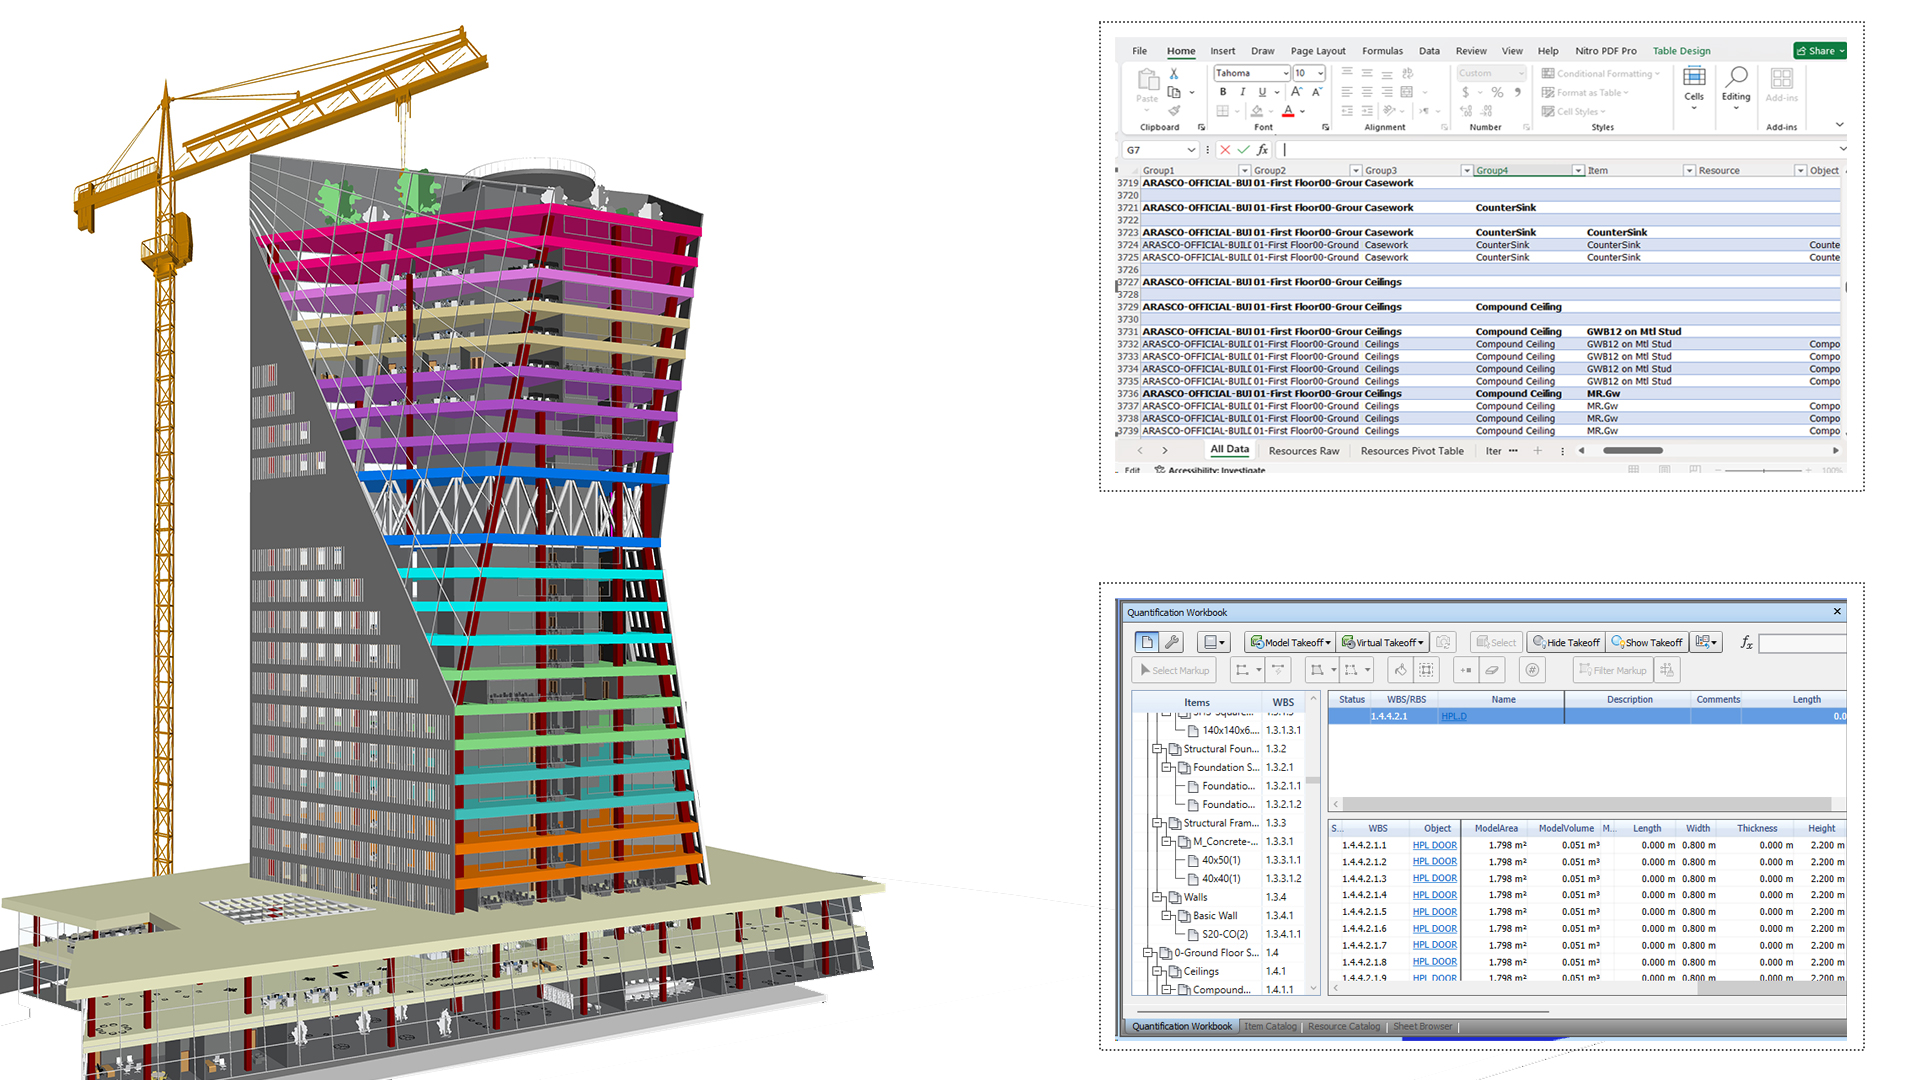The width and height of the screenshot is (1920, 1080).
Task: Click the Increase Indent icon
Action: pos(1367,111)
